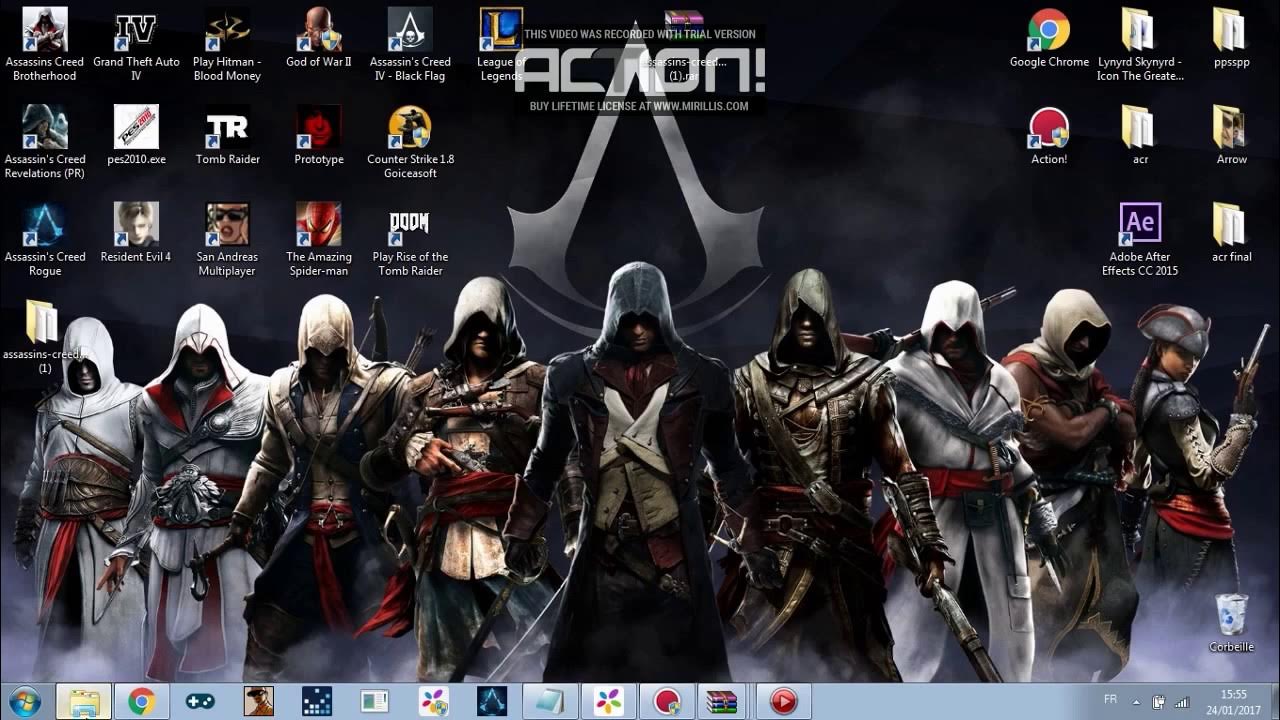Open the Corbeille recycle bin

1231,622
